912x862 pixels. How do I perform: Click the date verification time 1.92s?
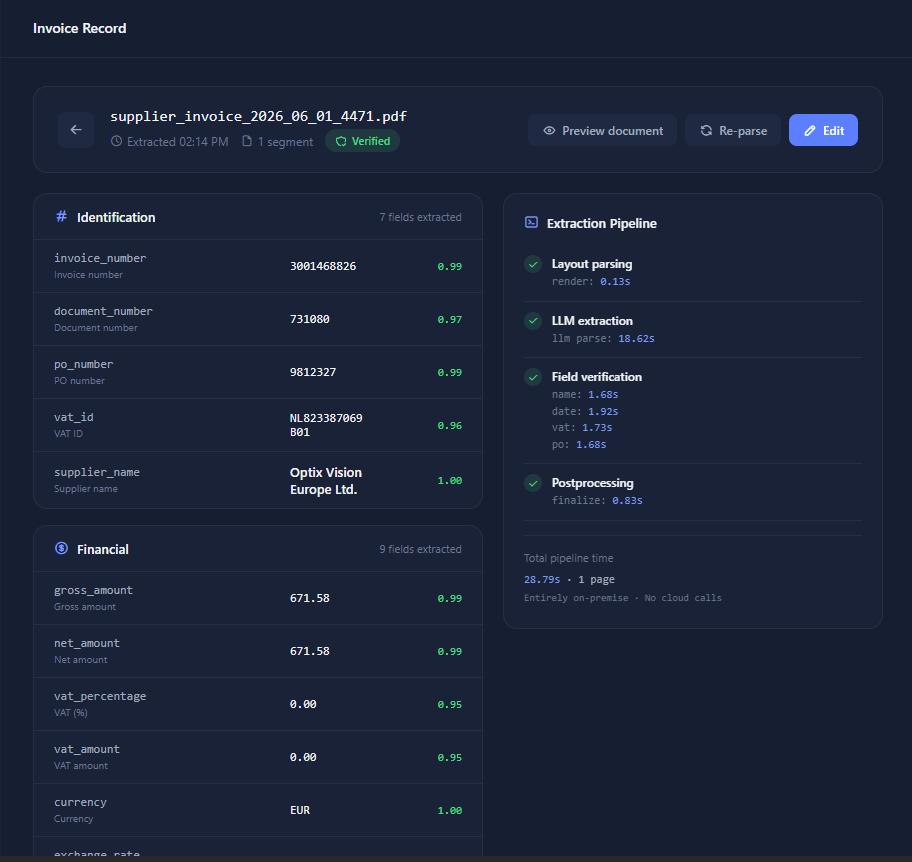point(603,411)
